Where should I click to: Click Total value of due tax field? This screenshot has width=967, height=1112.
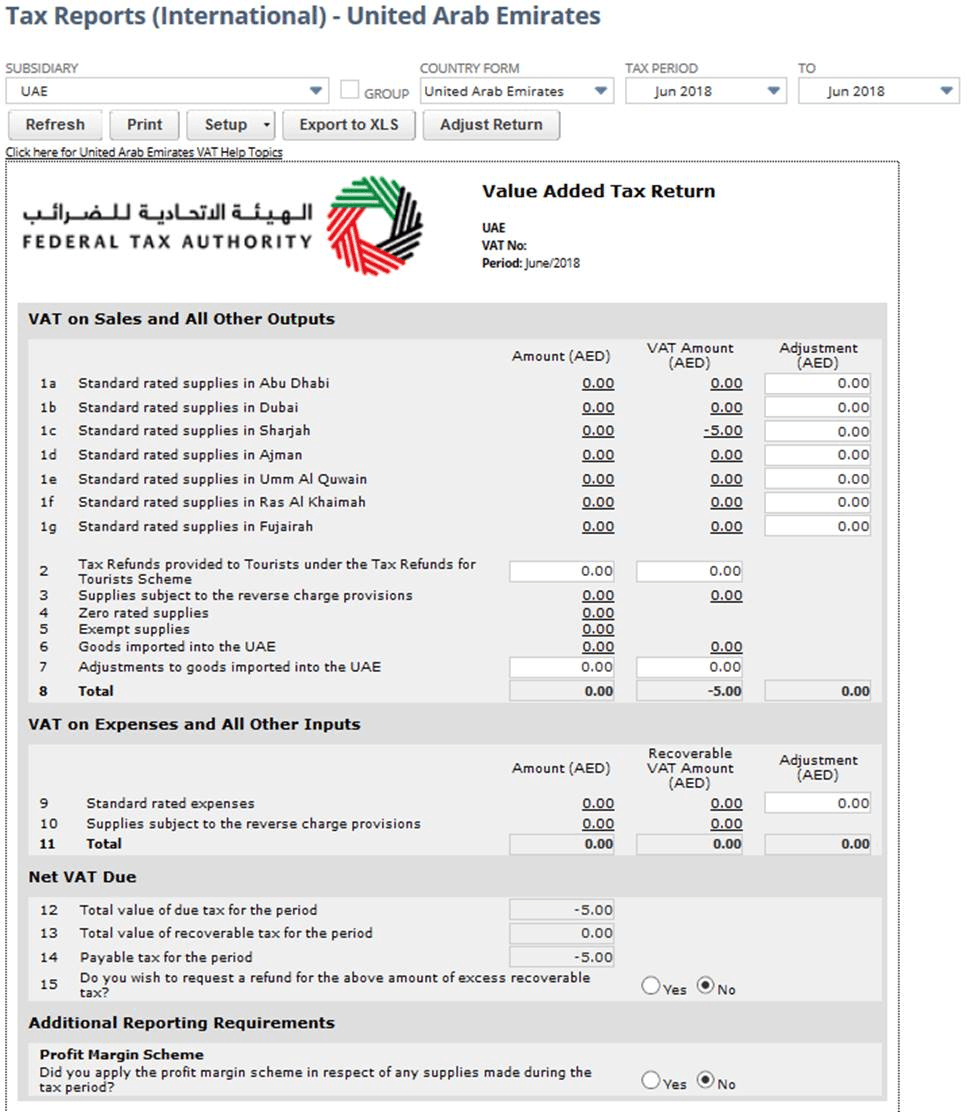pos(561,910)
